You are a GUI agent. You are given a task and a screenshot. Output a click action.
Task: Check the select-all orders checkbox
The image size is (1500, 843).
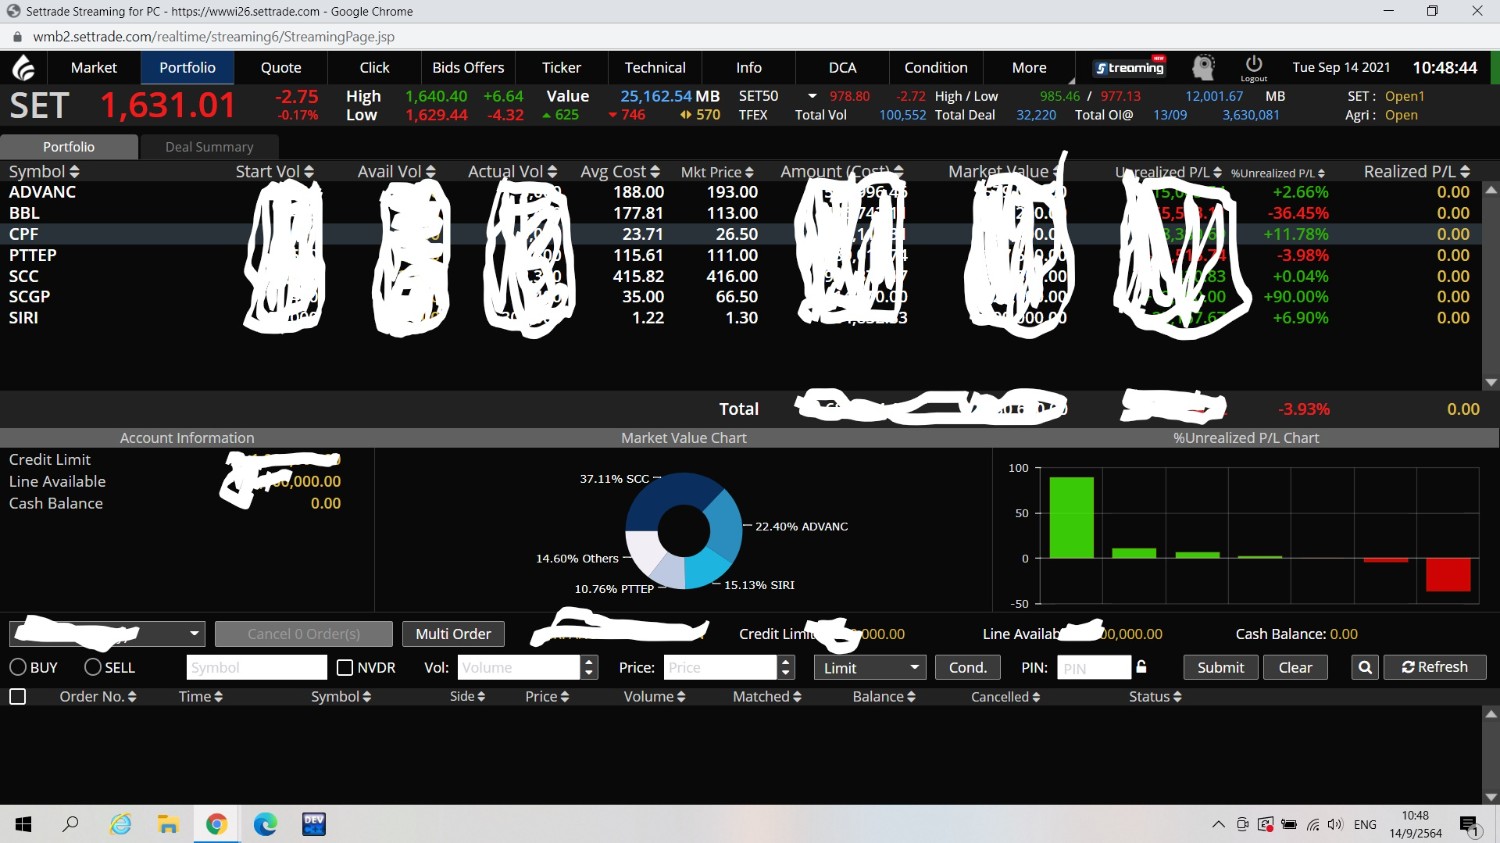(17, 696)
